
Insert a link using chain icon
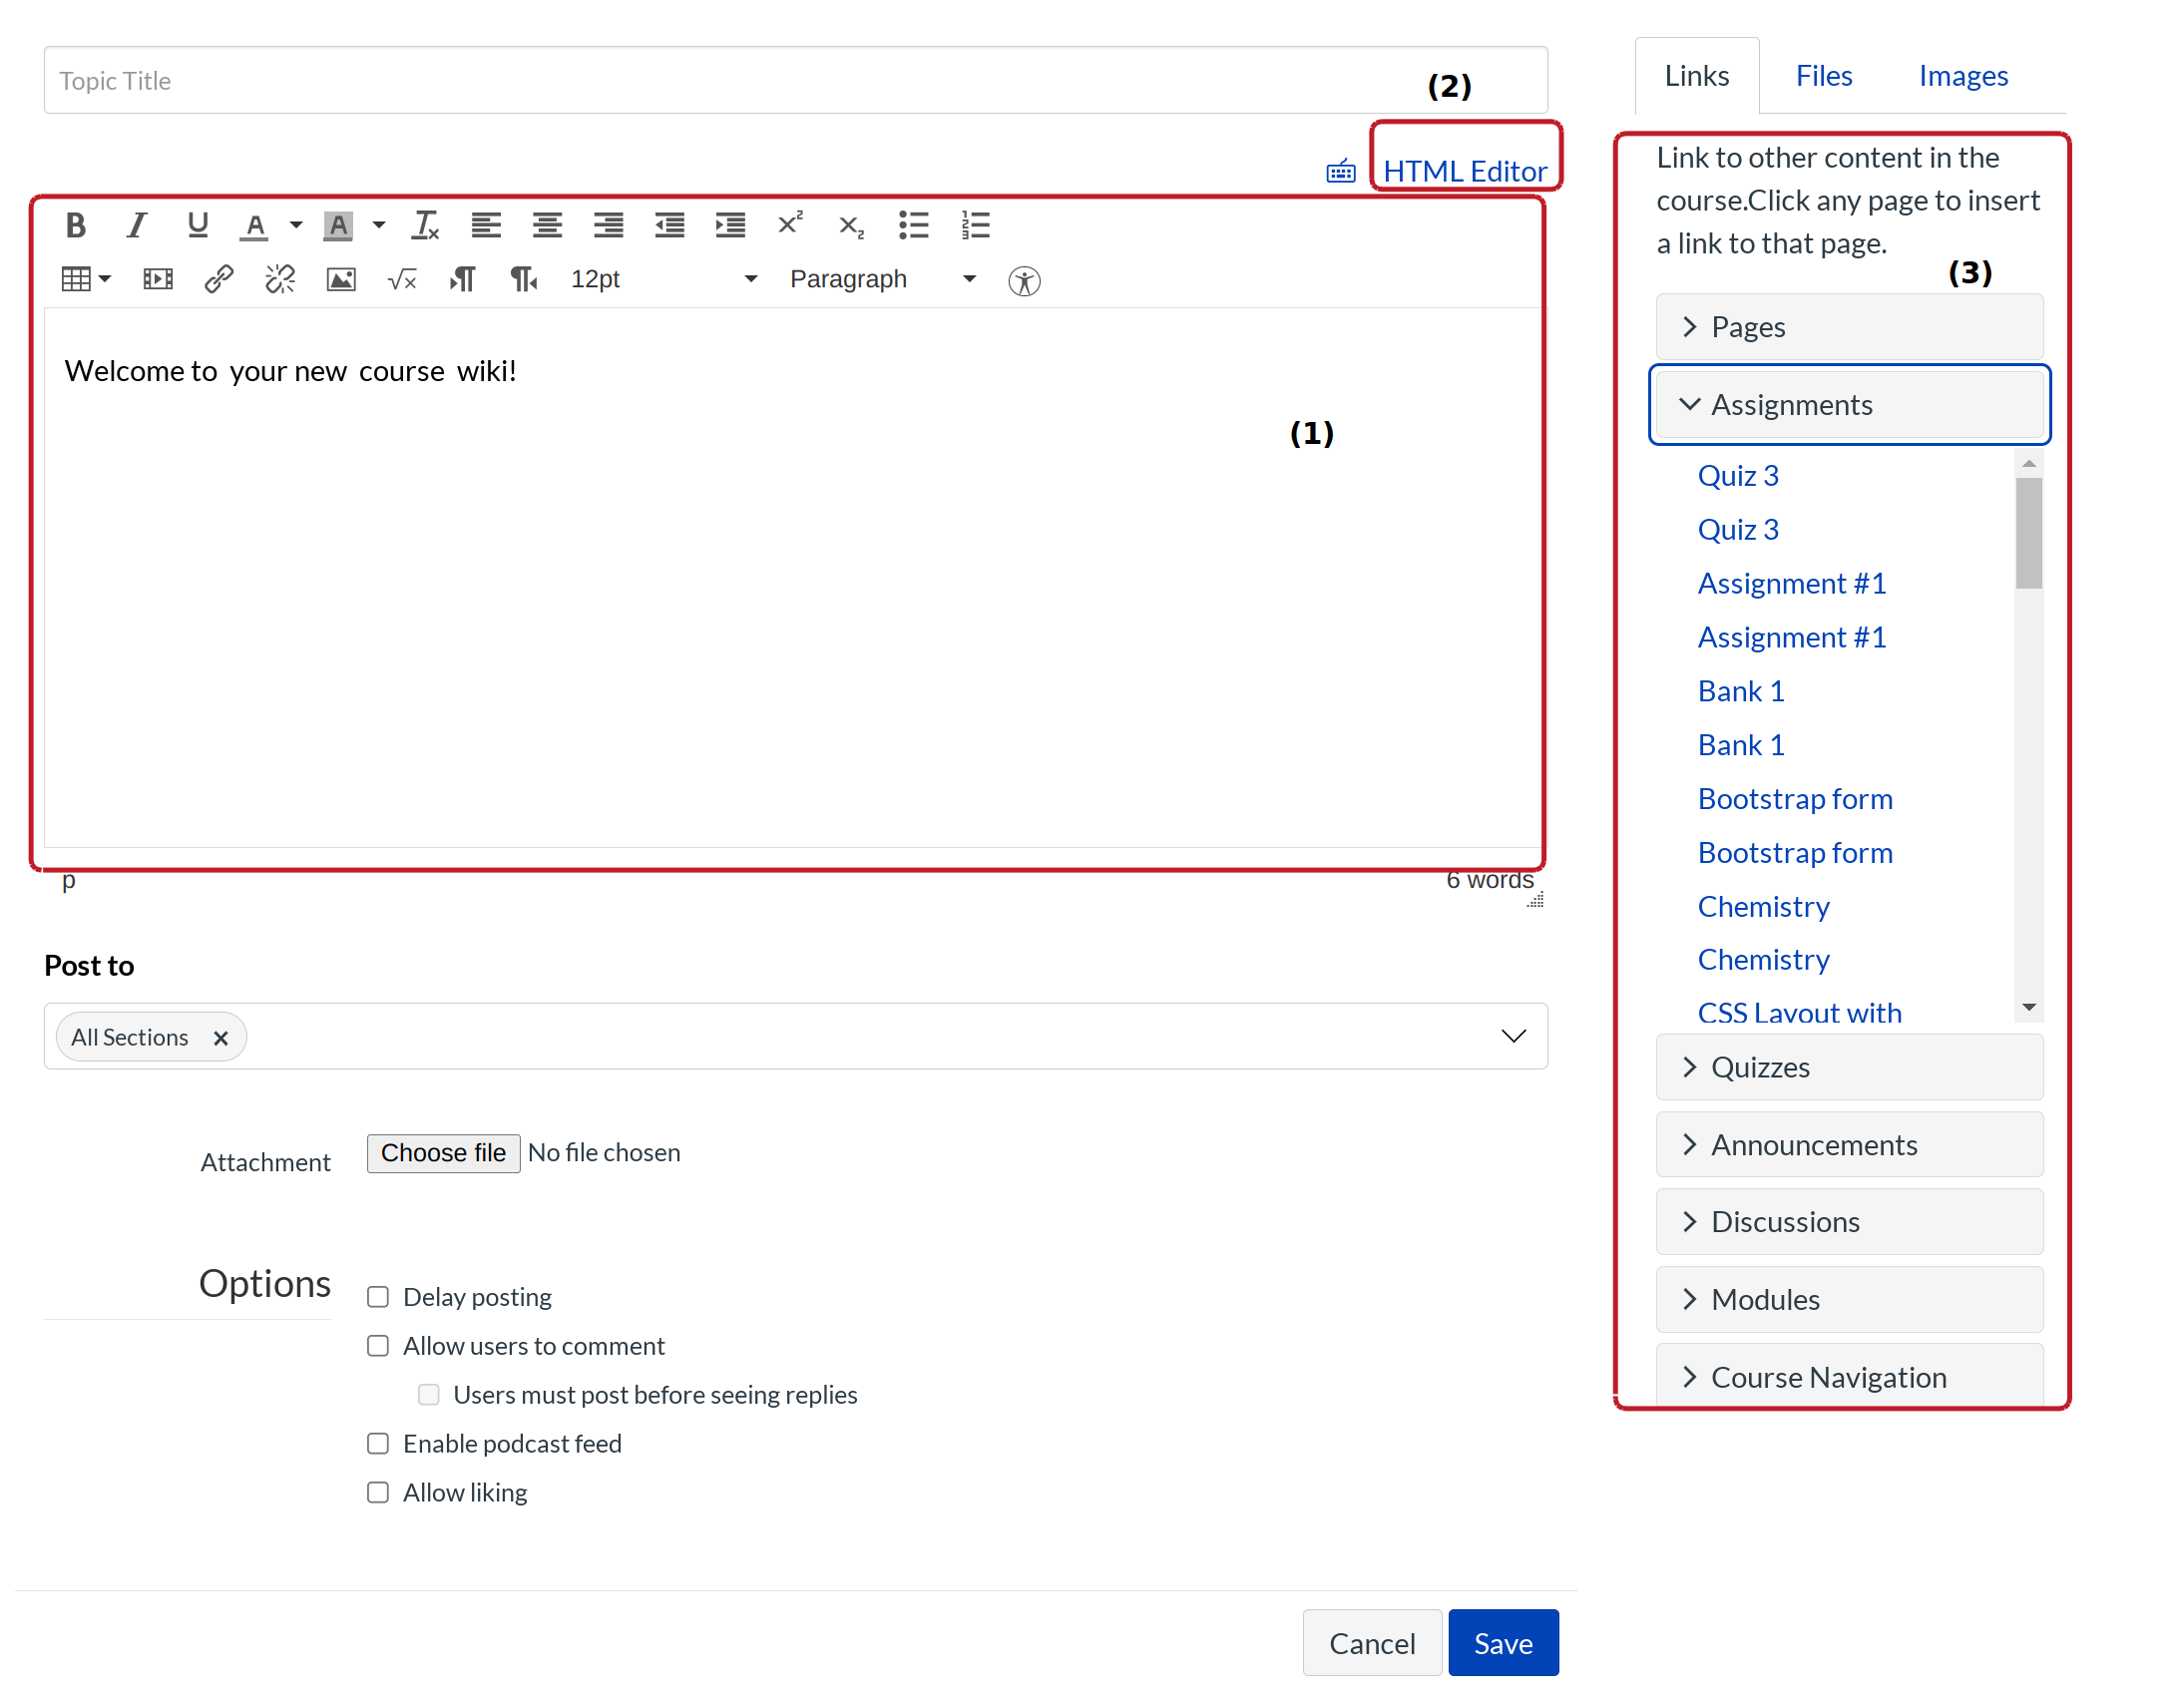pos(219,279)
